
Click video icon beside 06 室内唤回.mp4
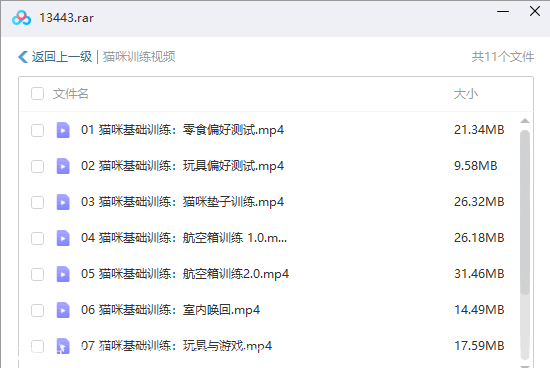[63, 310]
